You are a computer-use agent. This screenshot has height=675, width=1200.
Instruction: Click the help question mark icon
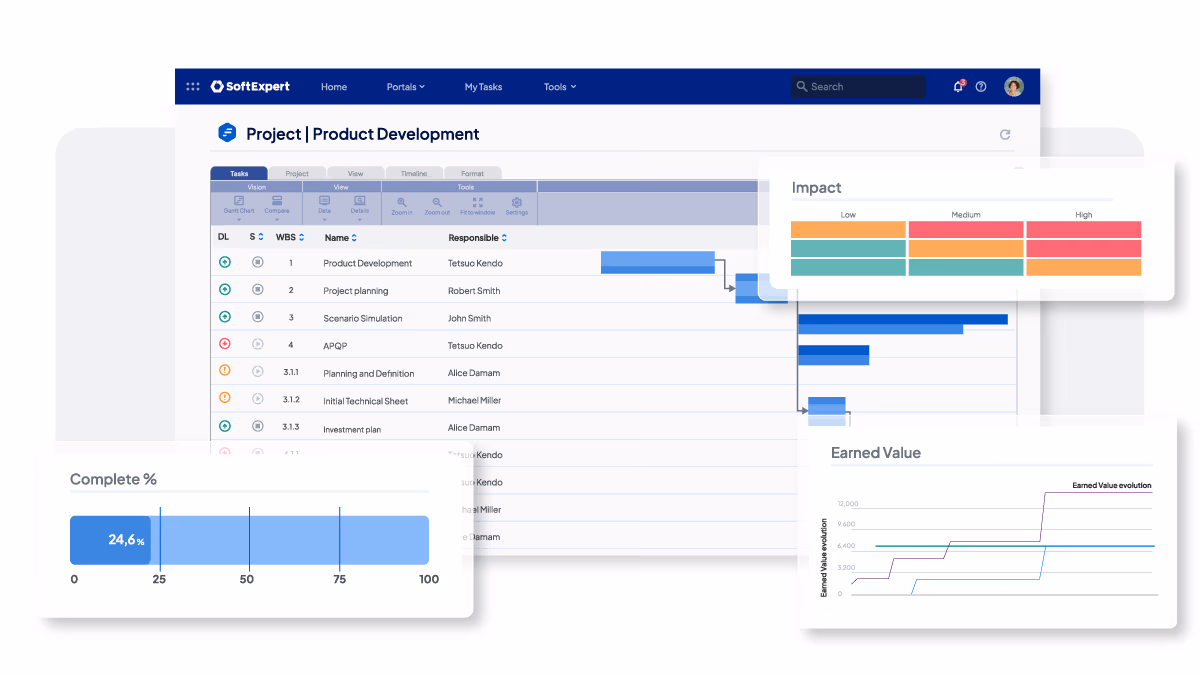coord(981,87)
